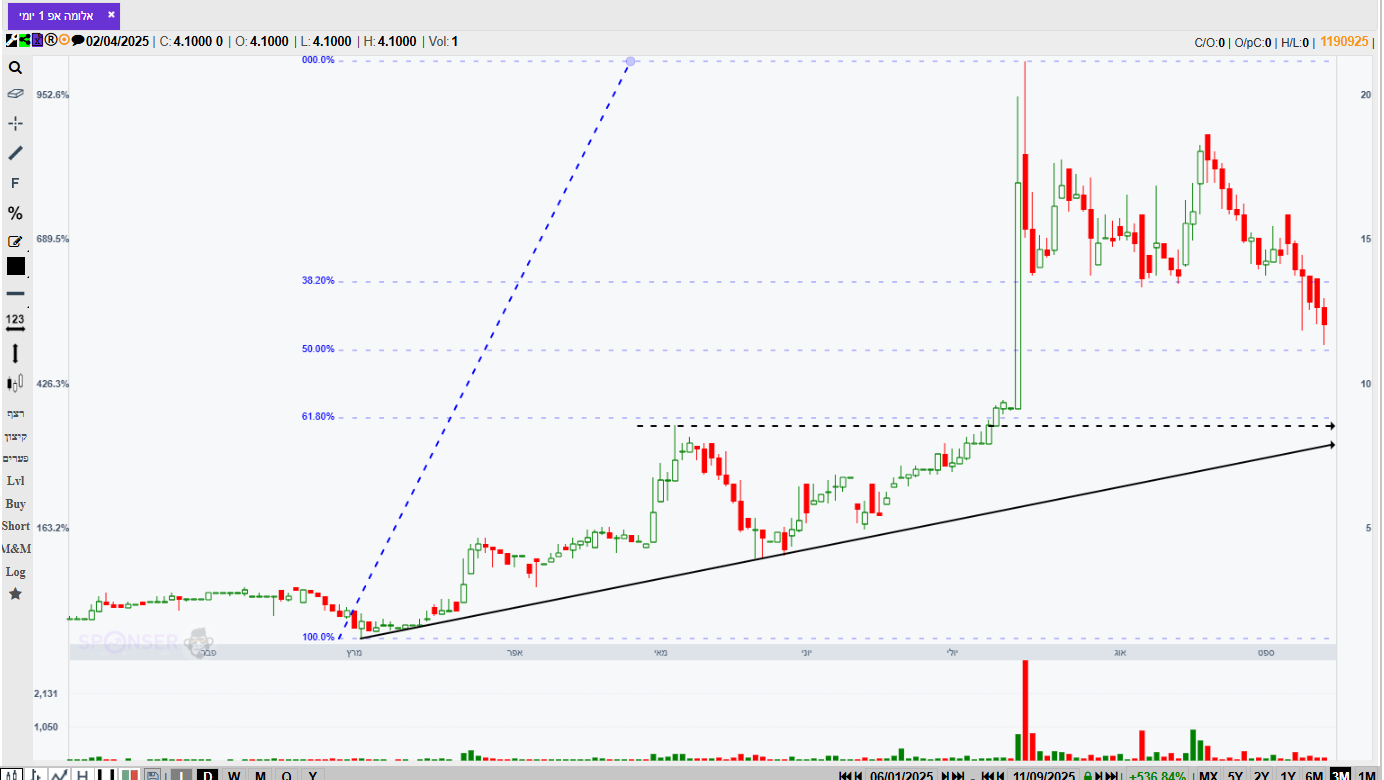This screenshot has width=1384, height=780.
Task: Click the orange 1190925 number in the header
Action: coord(1344,41)
